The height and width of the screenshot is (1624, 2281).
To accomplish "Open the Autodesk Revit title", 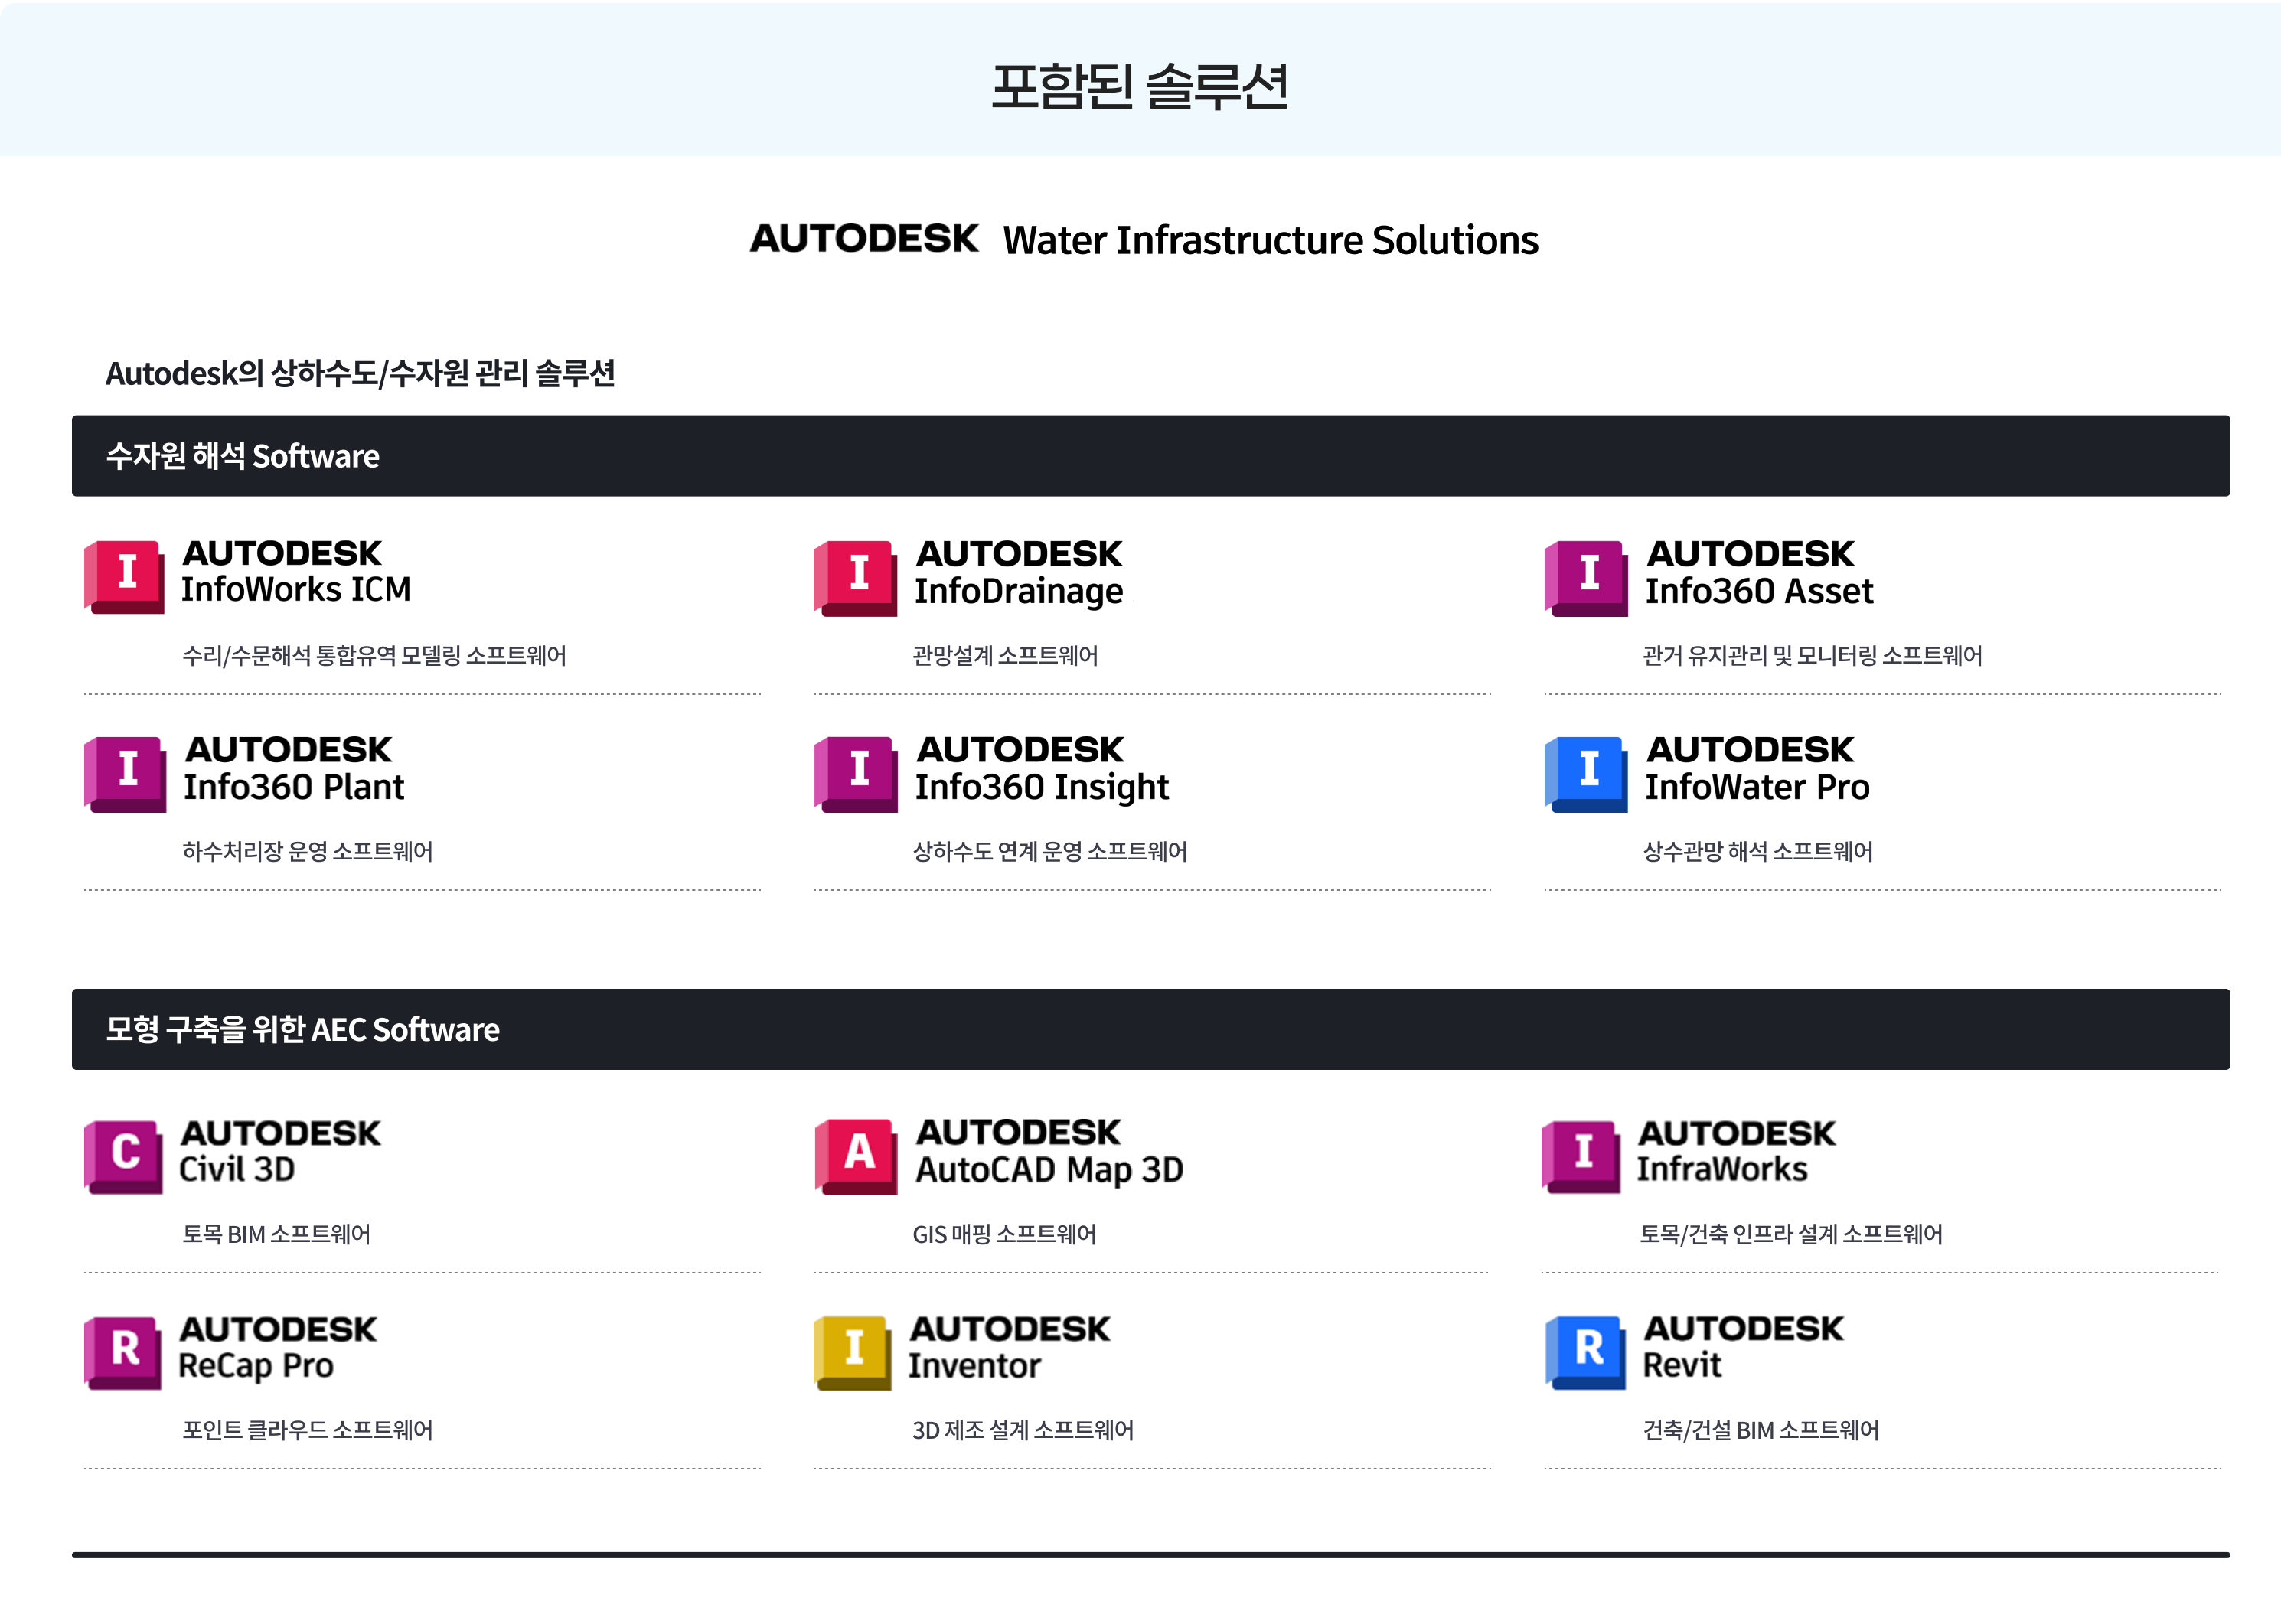I will [x=1743, y=1346].
